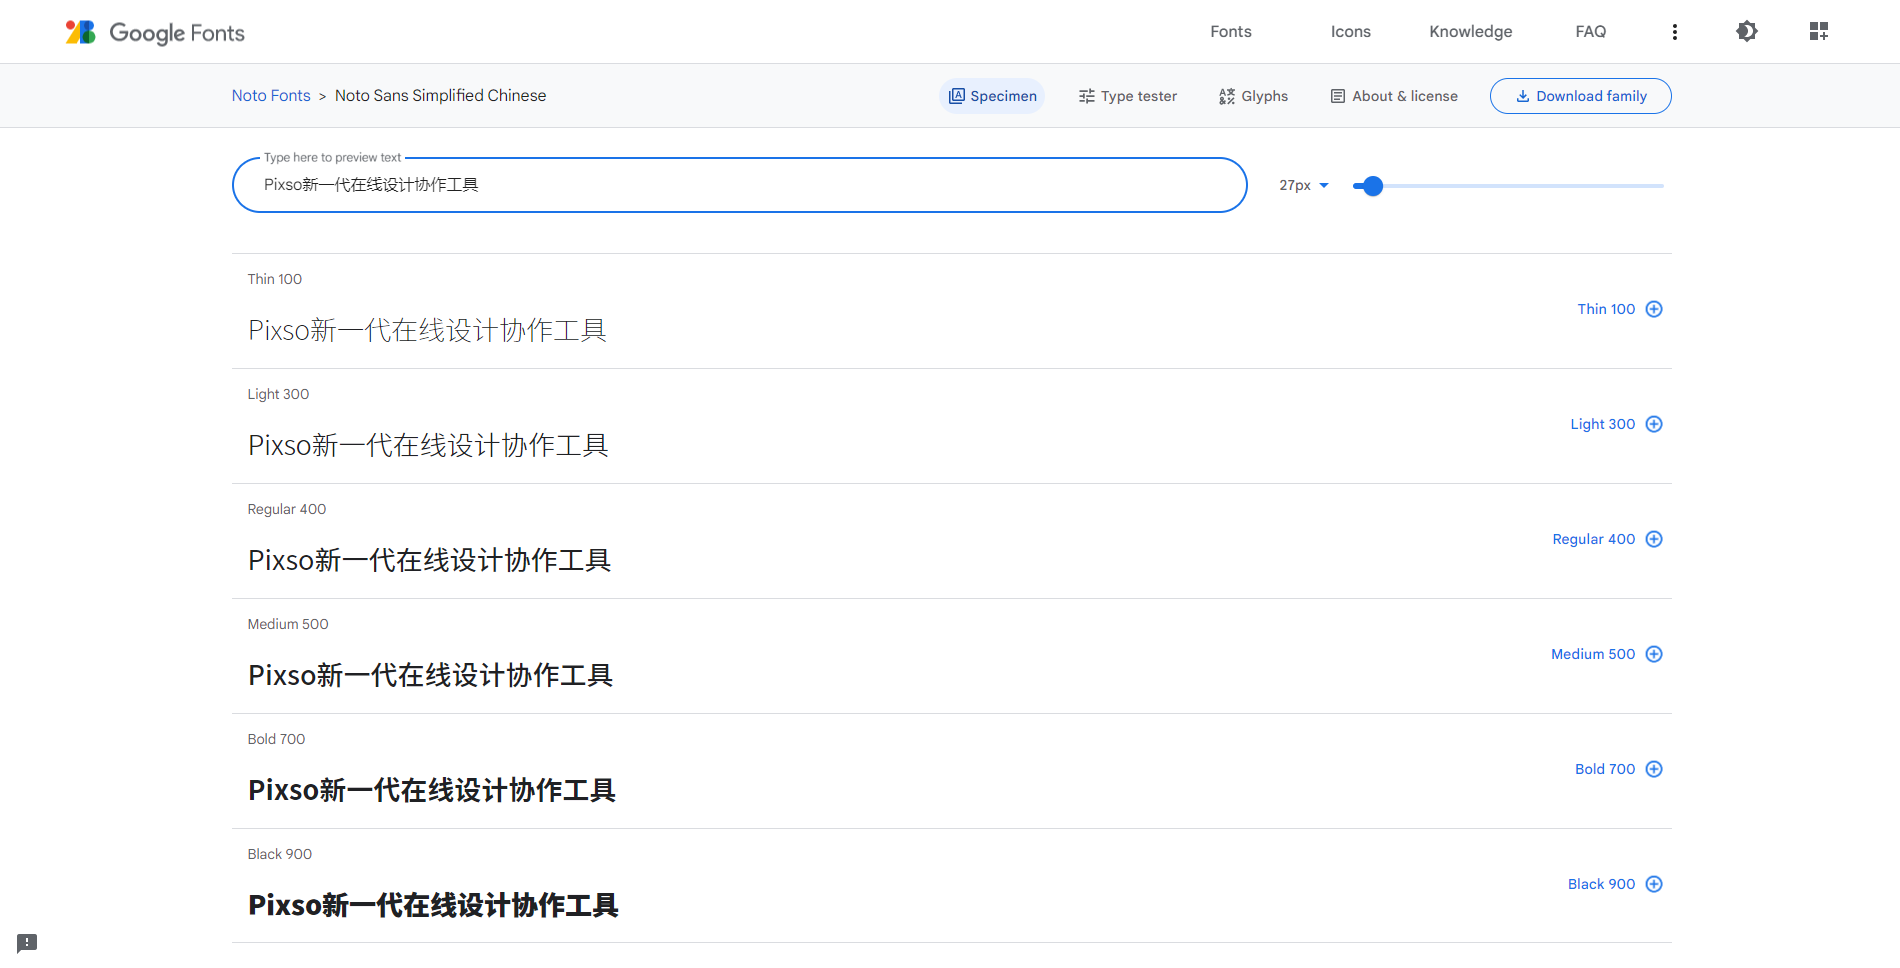Viewport: 1900px width, 968px height.
Task: Click the Download family button
Action: (x=1581, y=96)
